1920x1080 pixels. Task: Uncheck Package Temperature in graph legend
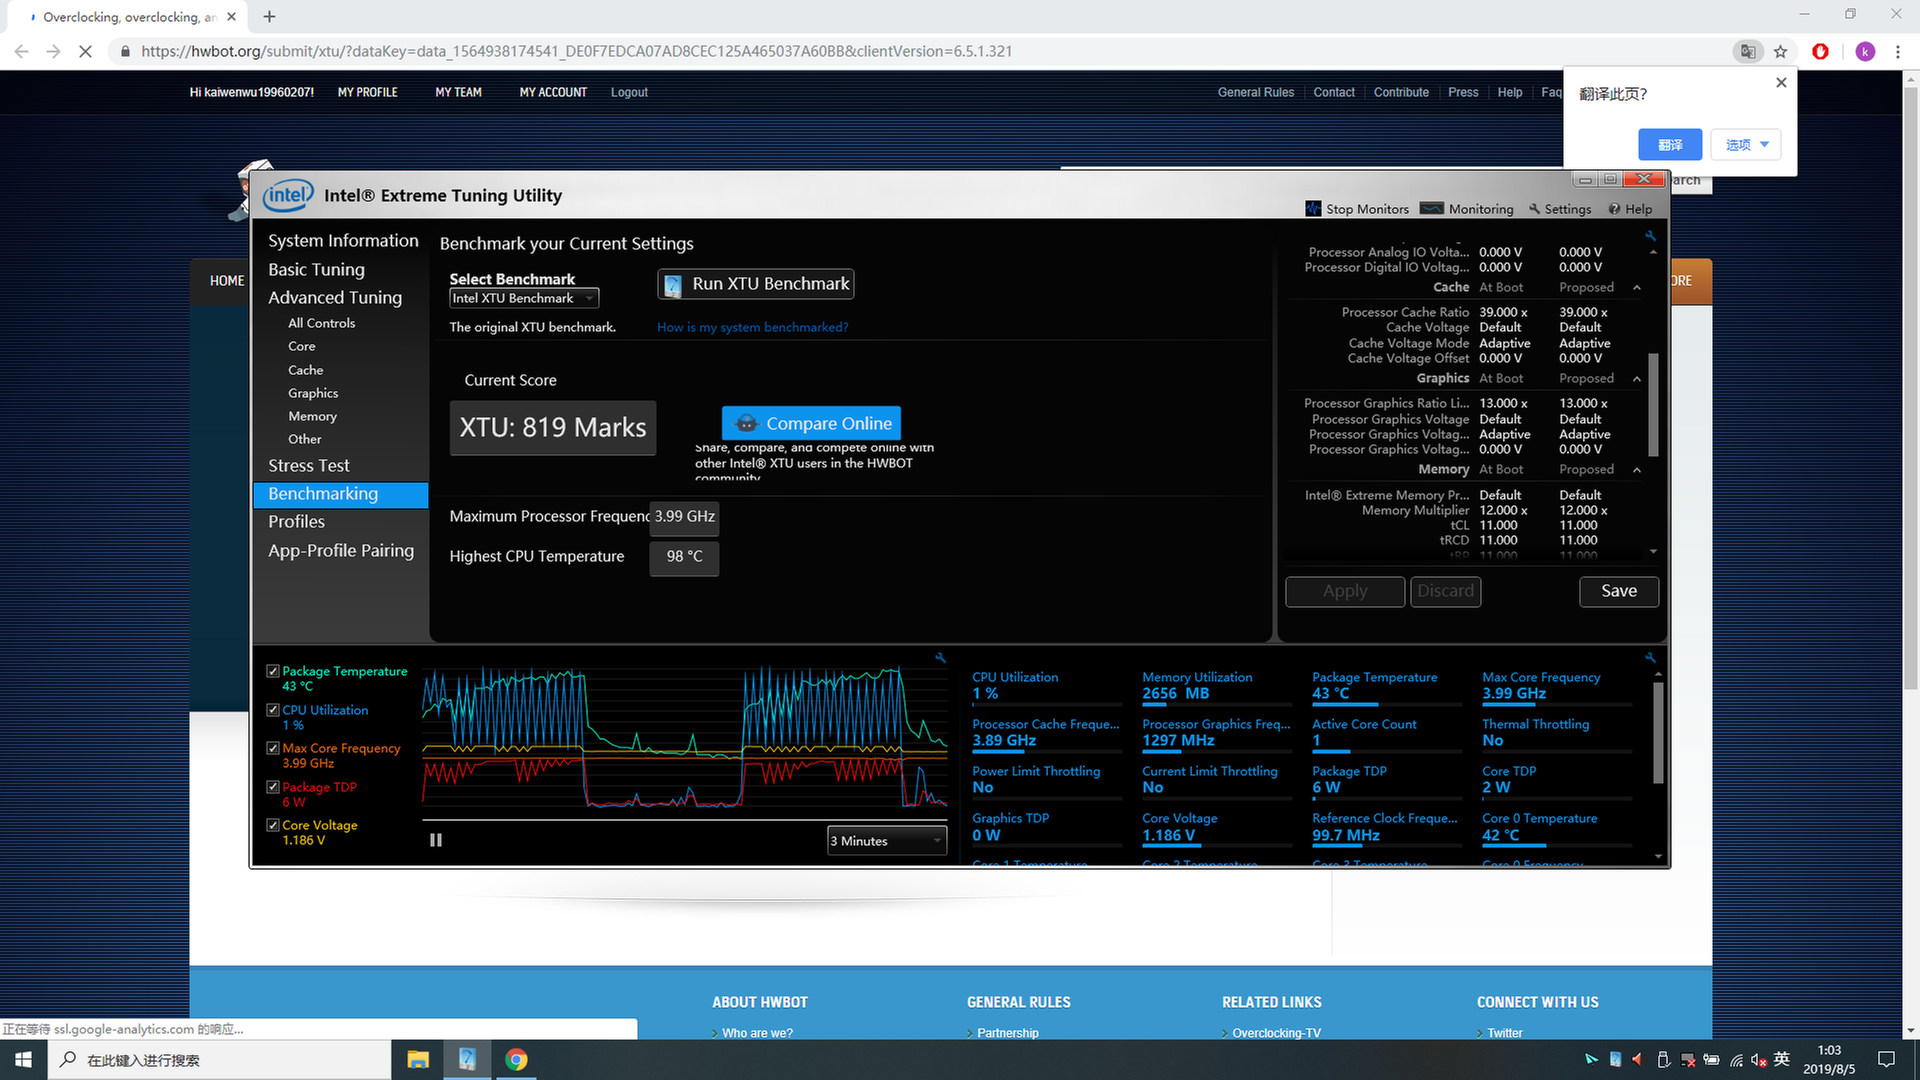273,672
